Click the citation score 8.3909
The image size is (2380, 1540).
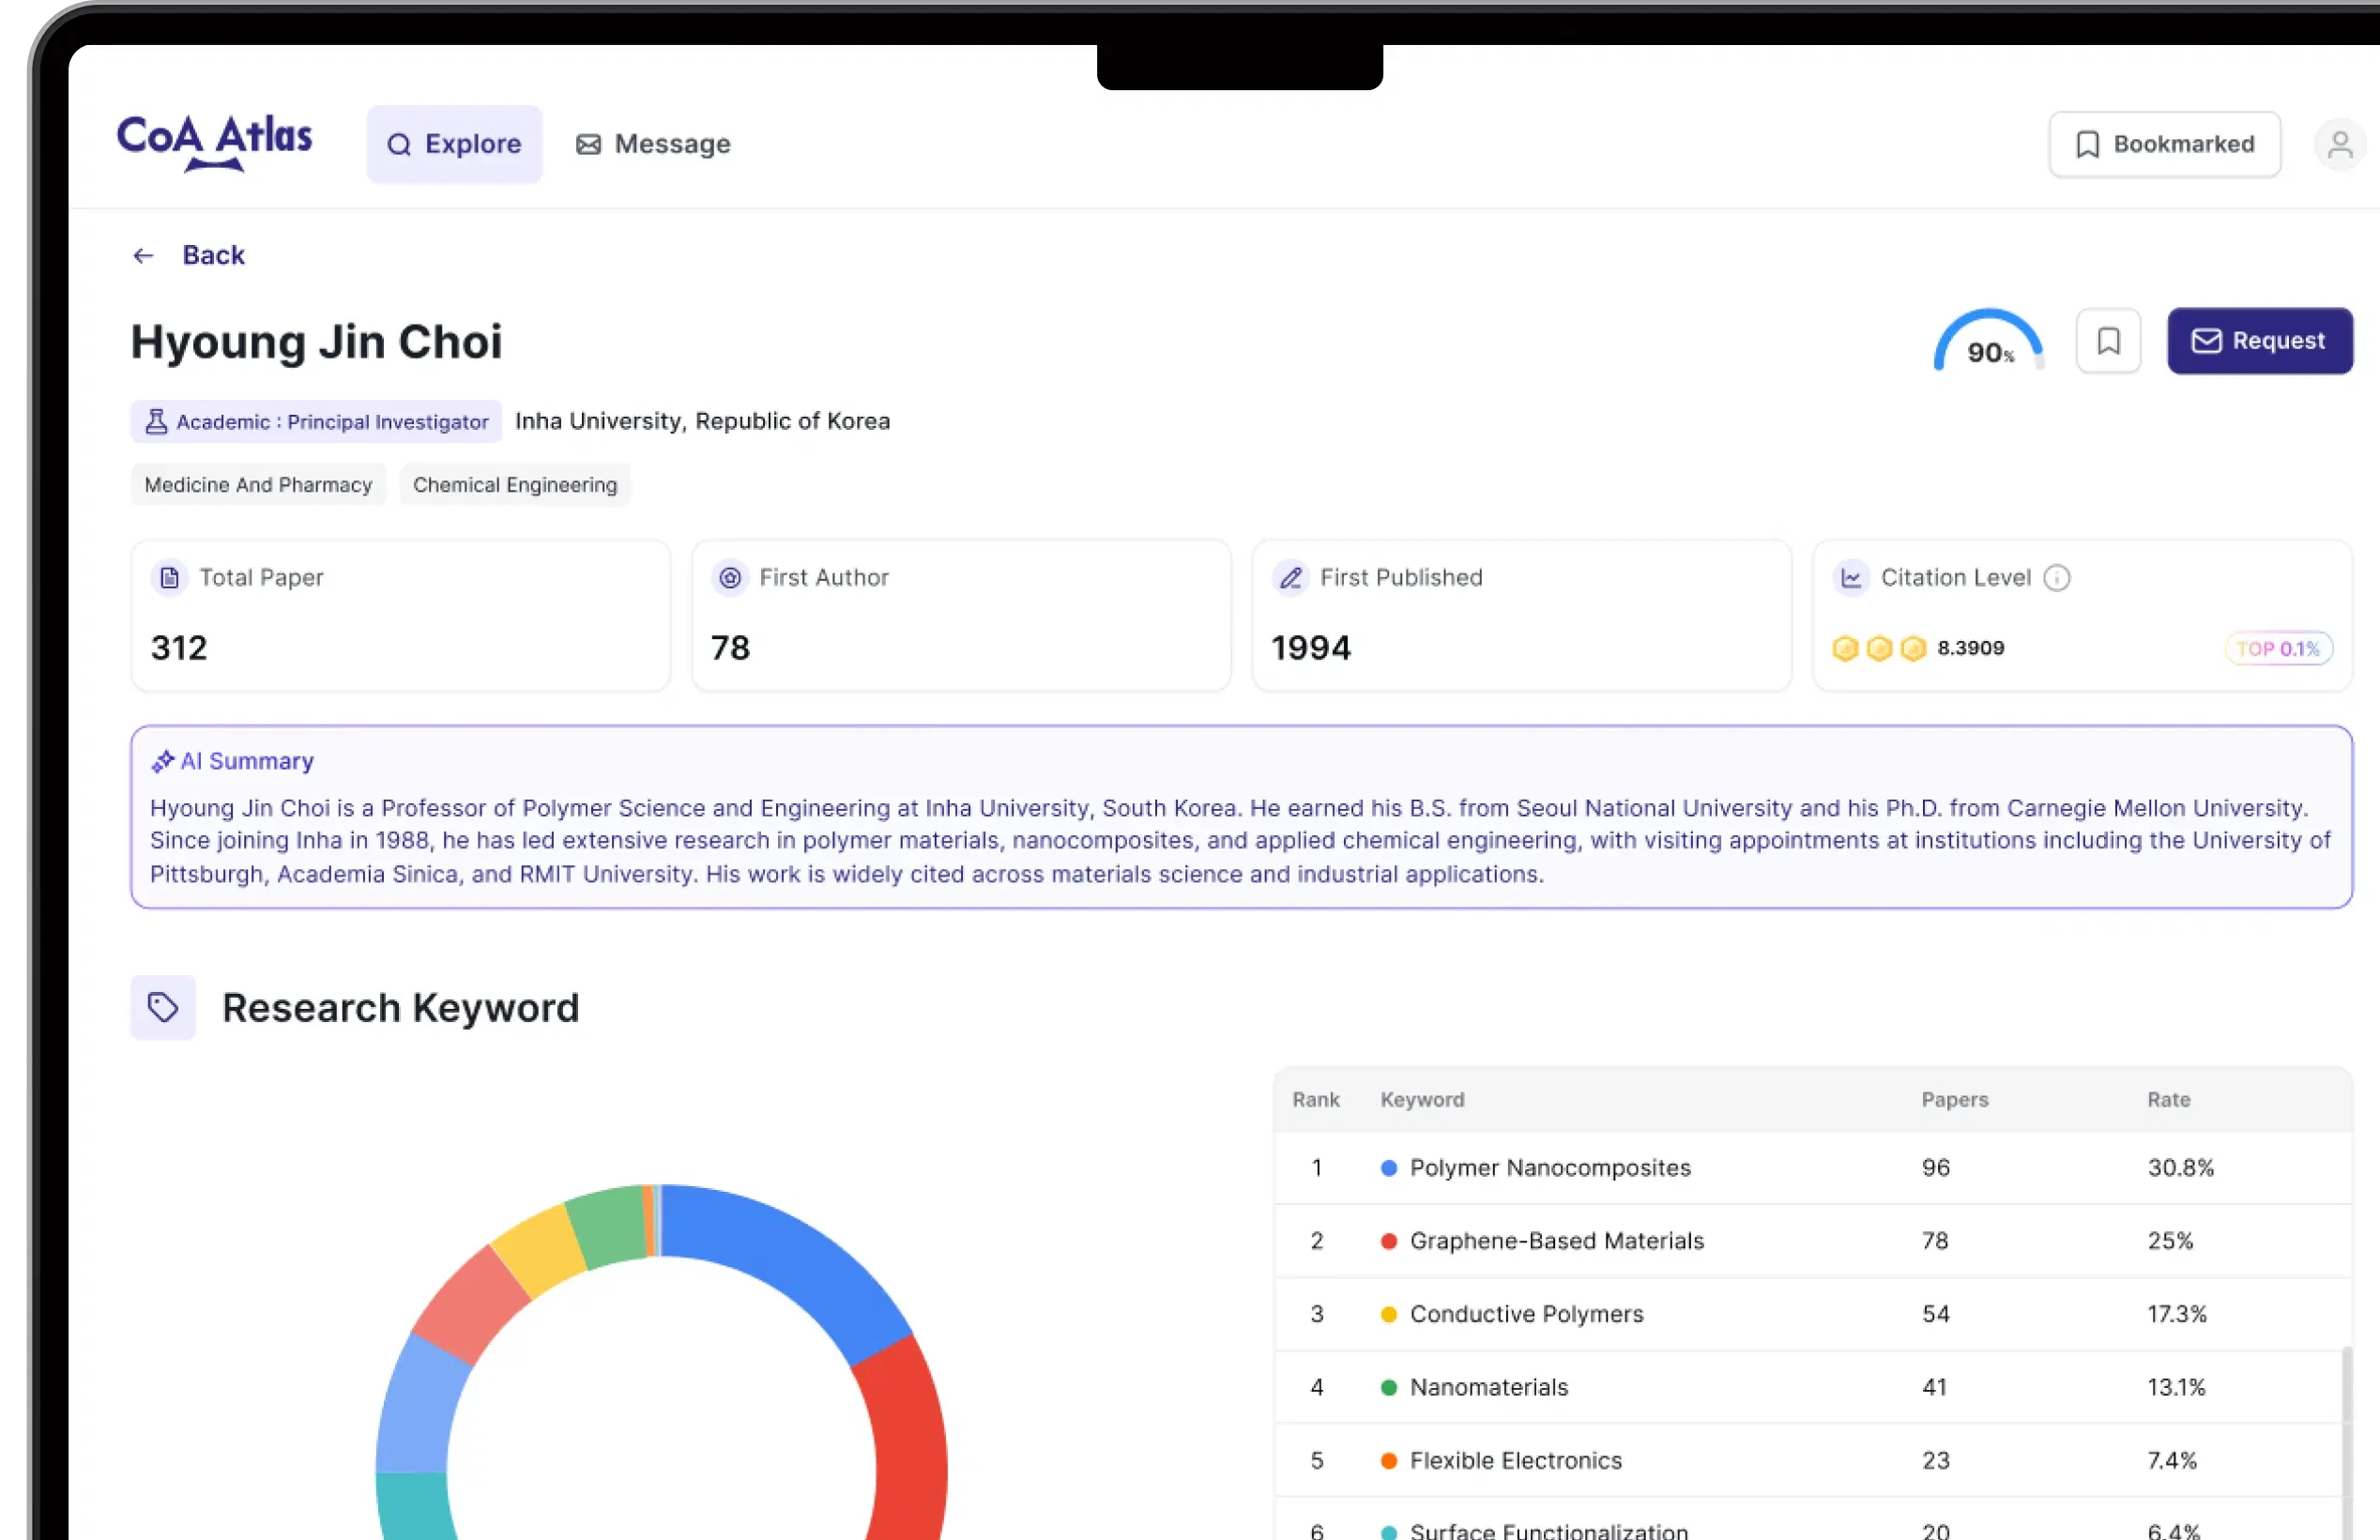click(1970, 648)
